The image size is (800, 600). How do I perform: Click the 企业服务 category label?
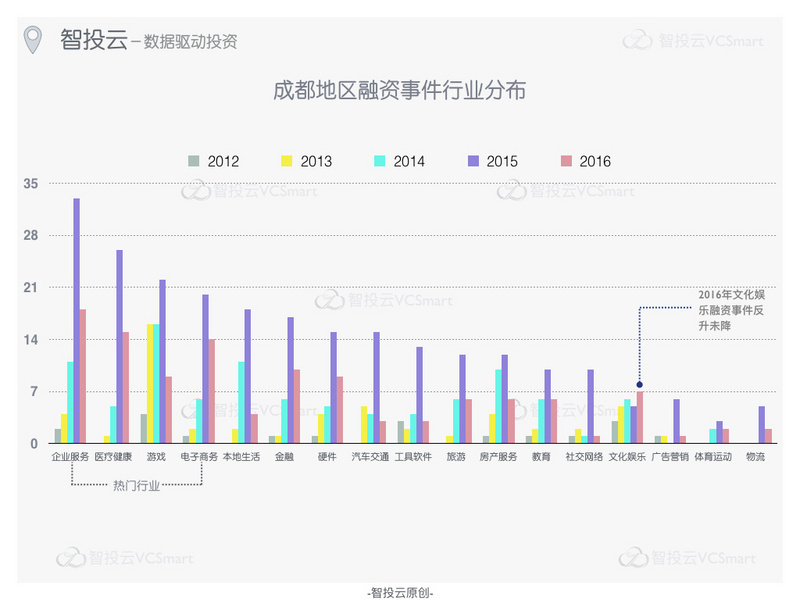(70, 457)
